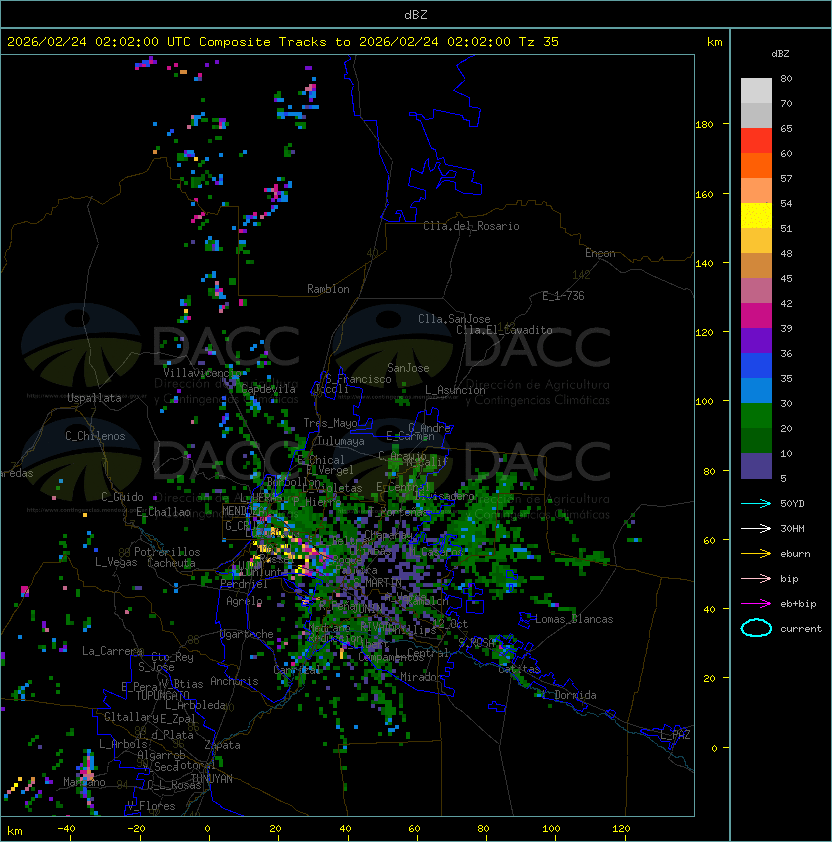Pick the dark orange 57–60 dBZ swatch

click(x=756, y=165)
